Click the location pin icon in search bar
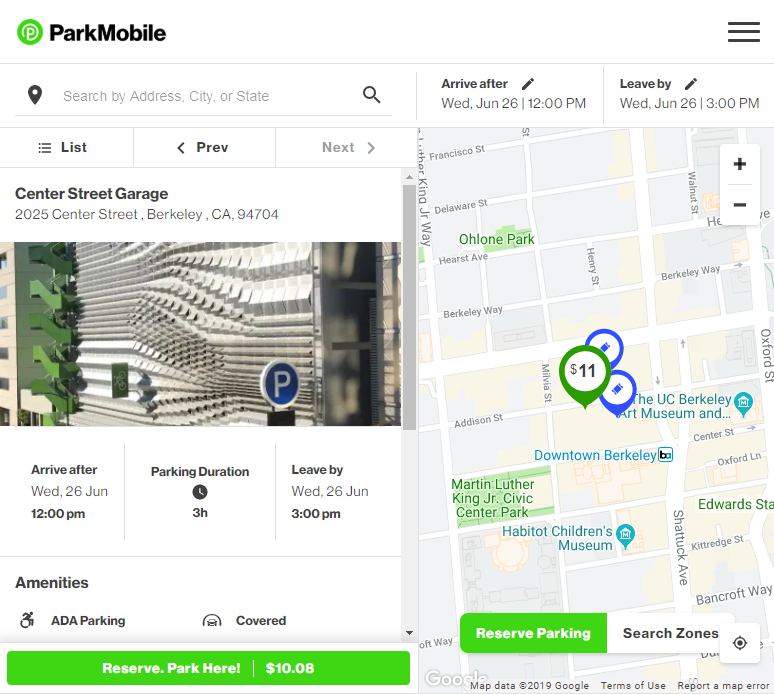Image resolution: width=774 pixels, height=694 pixels. [35, 95]
